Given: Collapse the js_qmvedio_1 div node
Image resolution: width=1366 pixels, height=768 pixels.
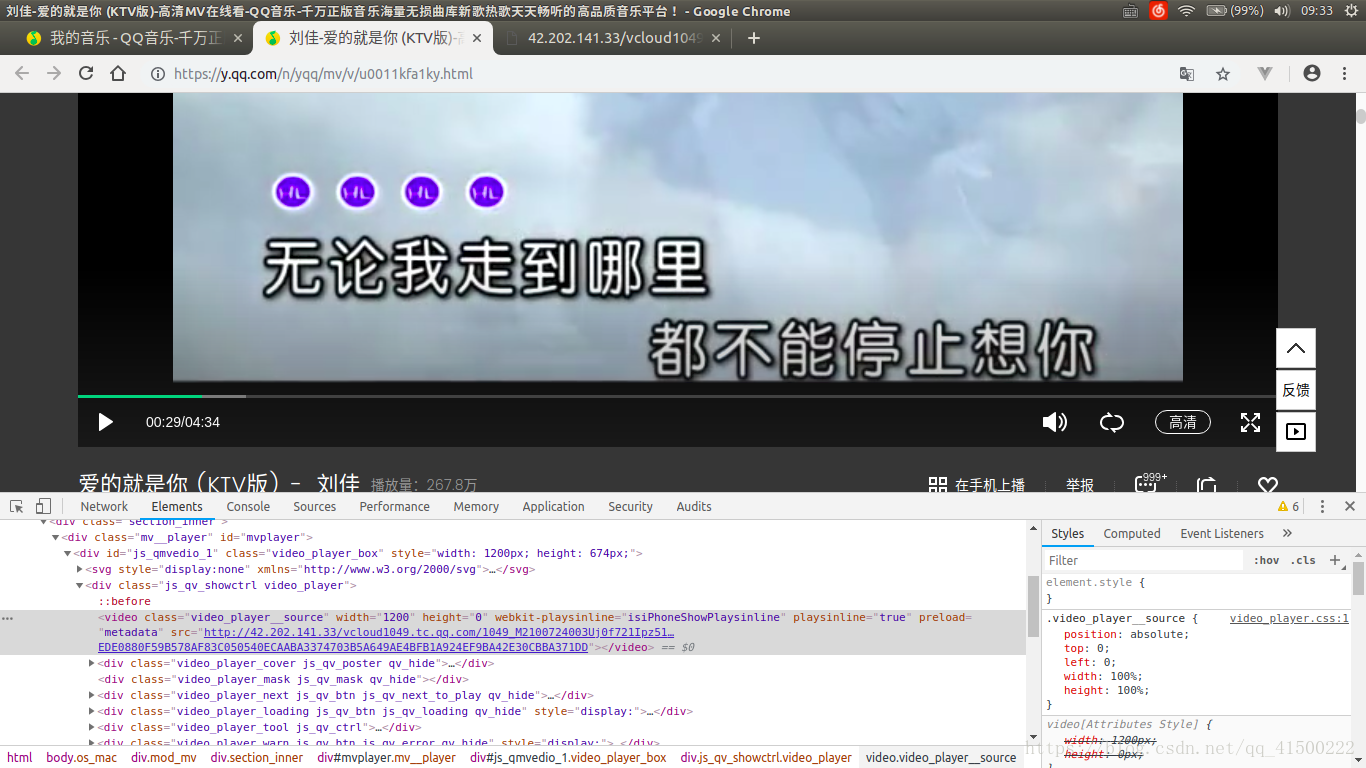Looking at the screenshot, I should pyautogui.click(x=68, y=553).
